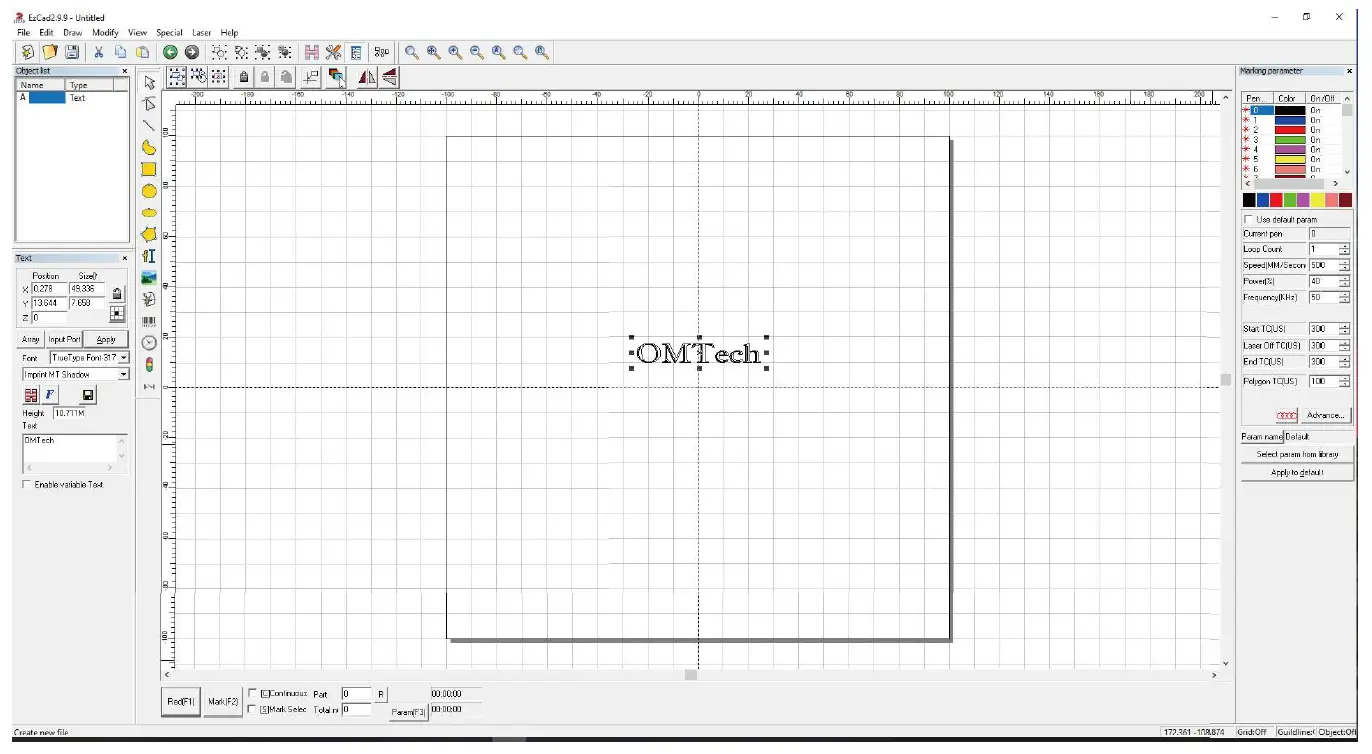Select the traffic light Input Port tool
The image size is (1372, 754).
[149, 364]
